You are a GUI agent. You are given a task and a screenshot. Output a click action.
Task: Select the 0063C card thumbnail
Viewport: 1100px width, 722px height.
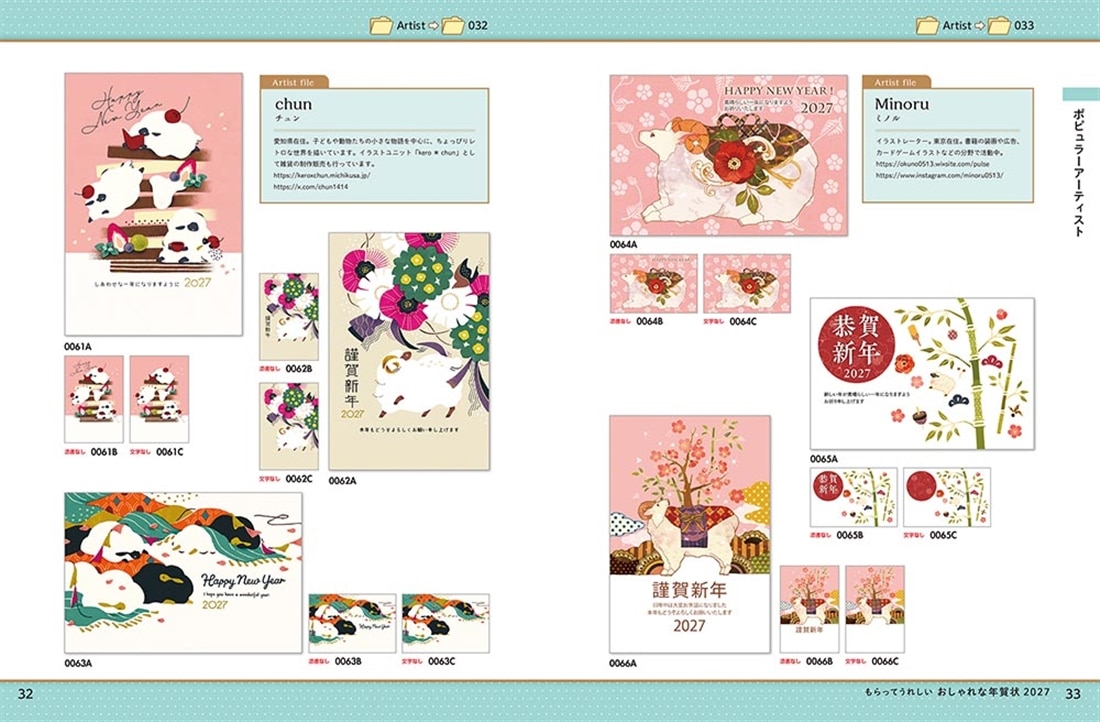coord(445,623)
